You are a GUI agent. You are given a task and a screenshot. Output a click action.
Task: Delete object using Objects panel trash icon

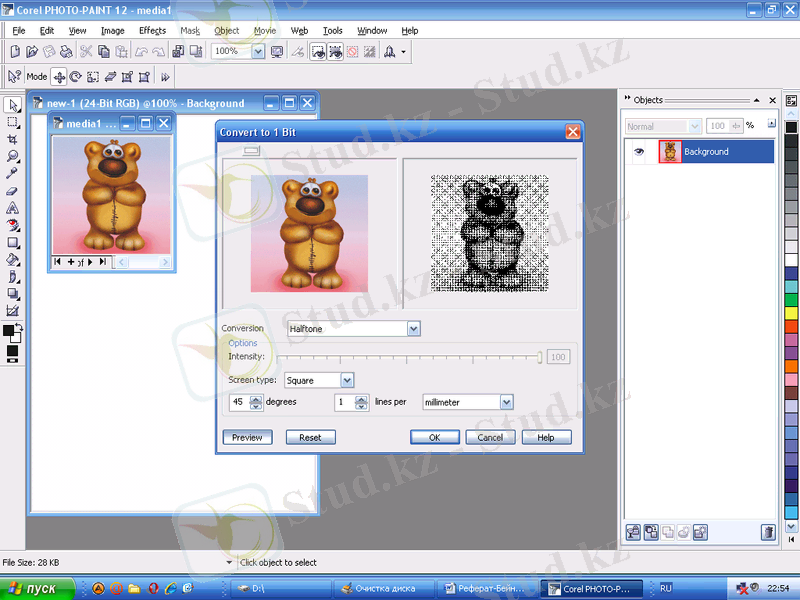point(768,532)
